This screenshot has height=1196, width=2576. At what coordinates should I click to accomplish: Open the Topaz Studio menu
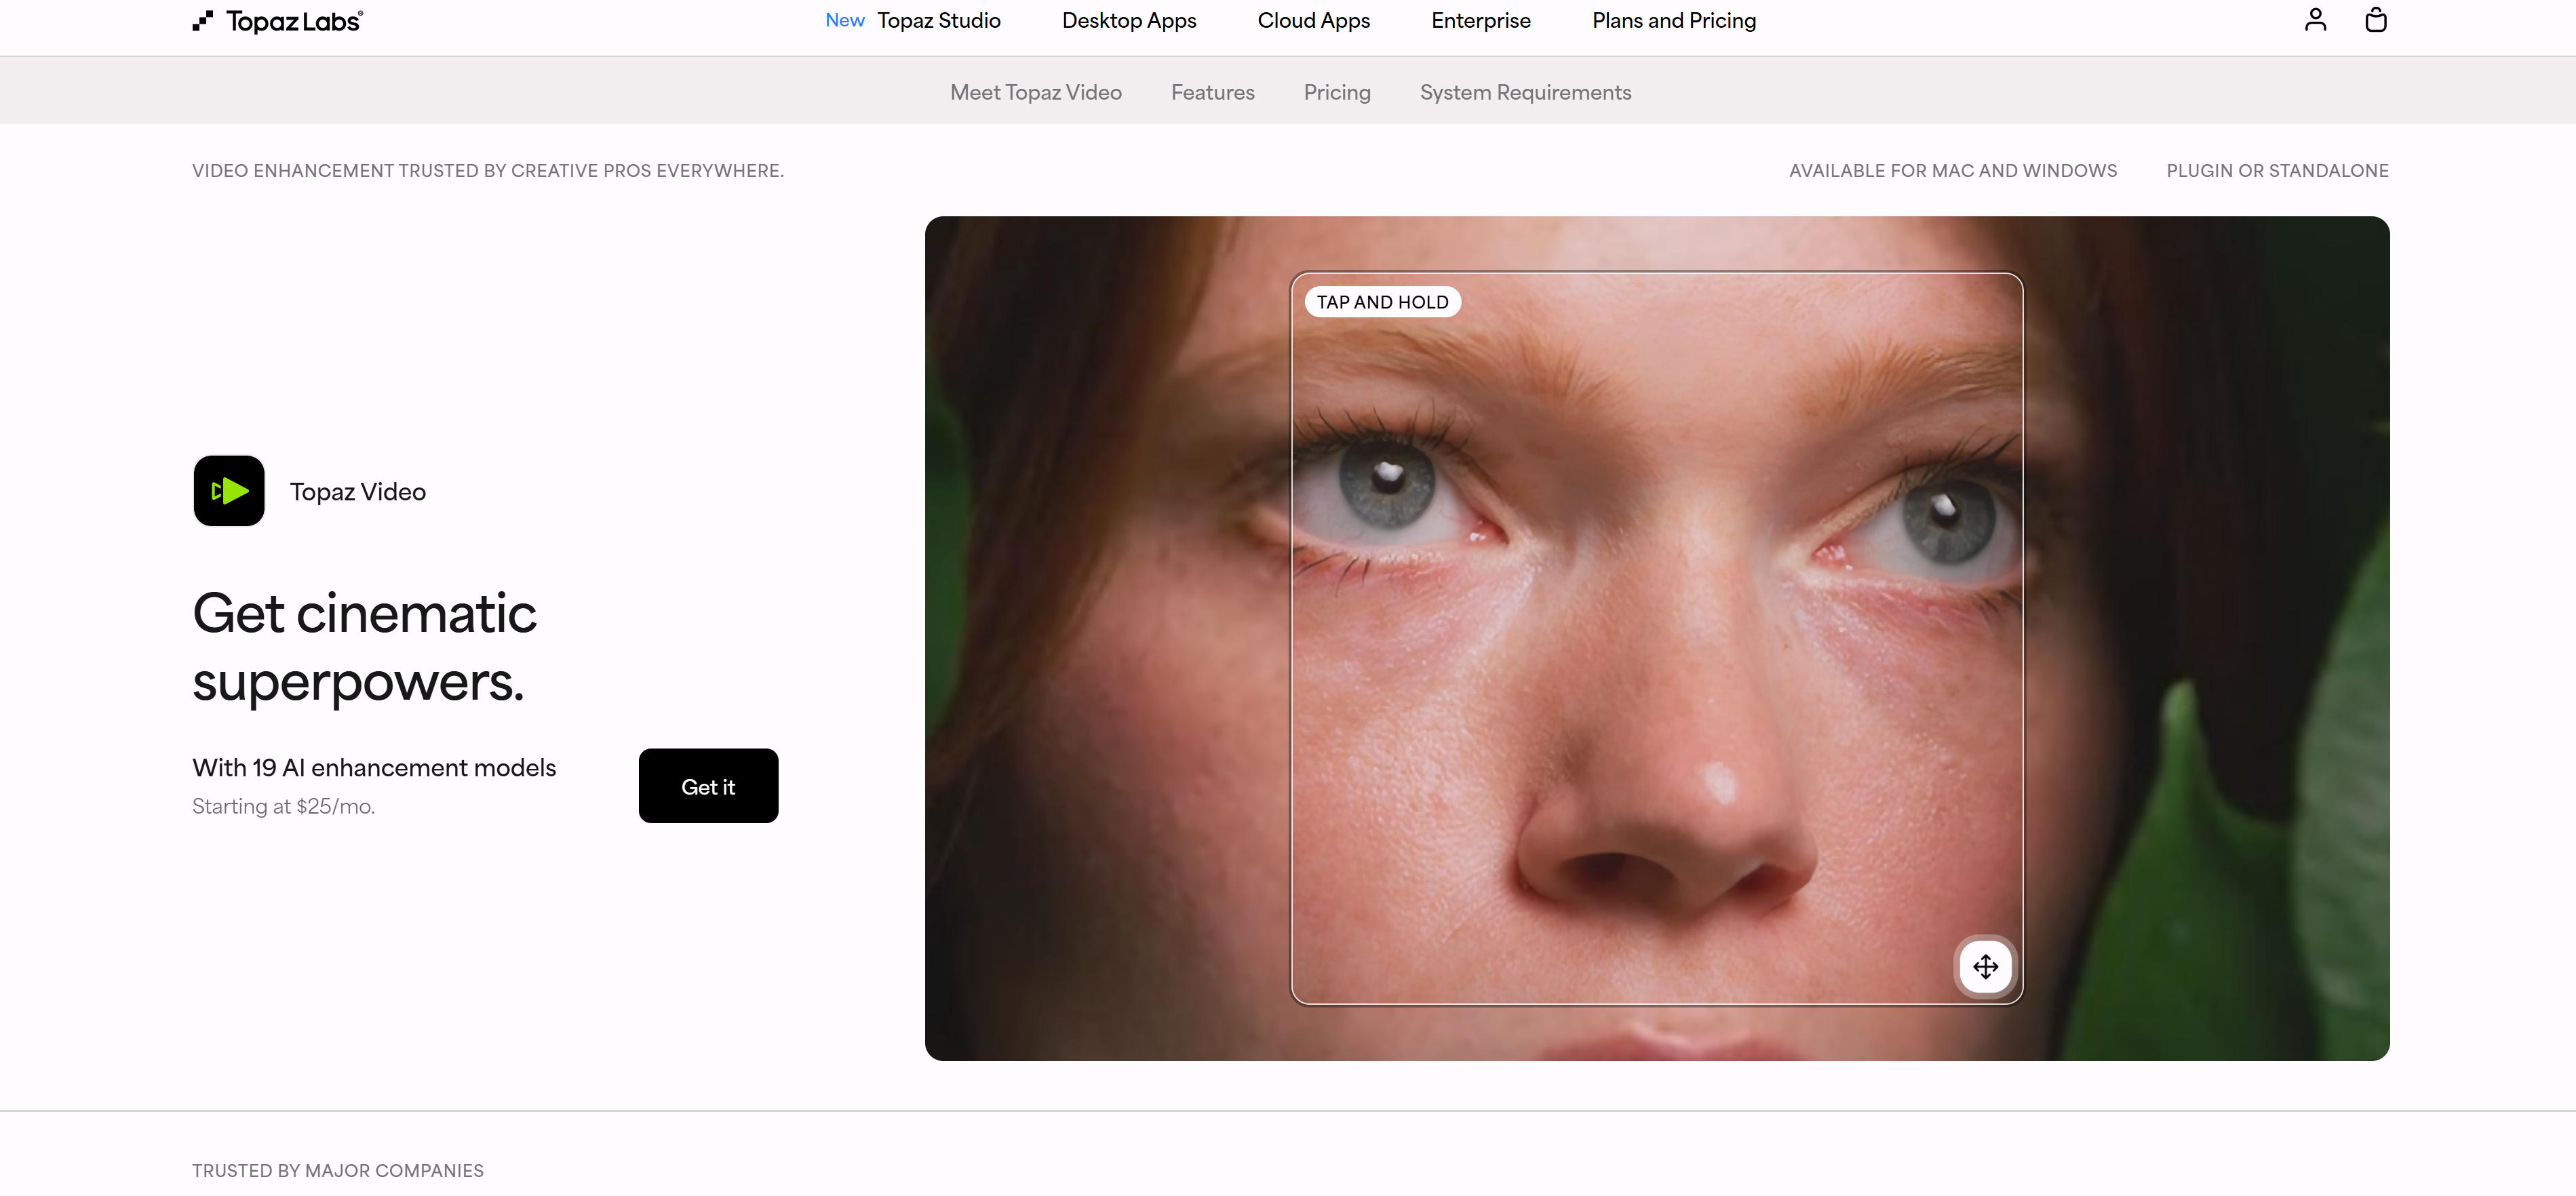[938, 21]
